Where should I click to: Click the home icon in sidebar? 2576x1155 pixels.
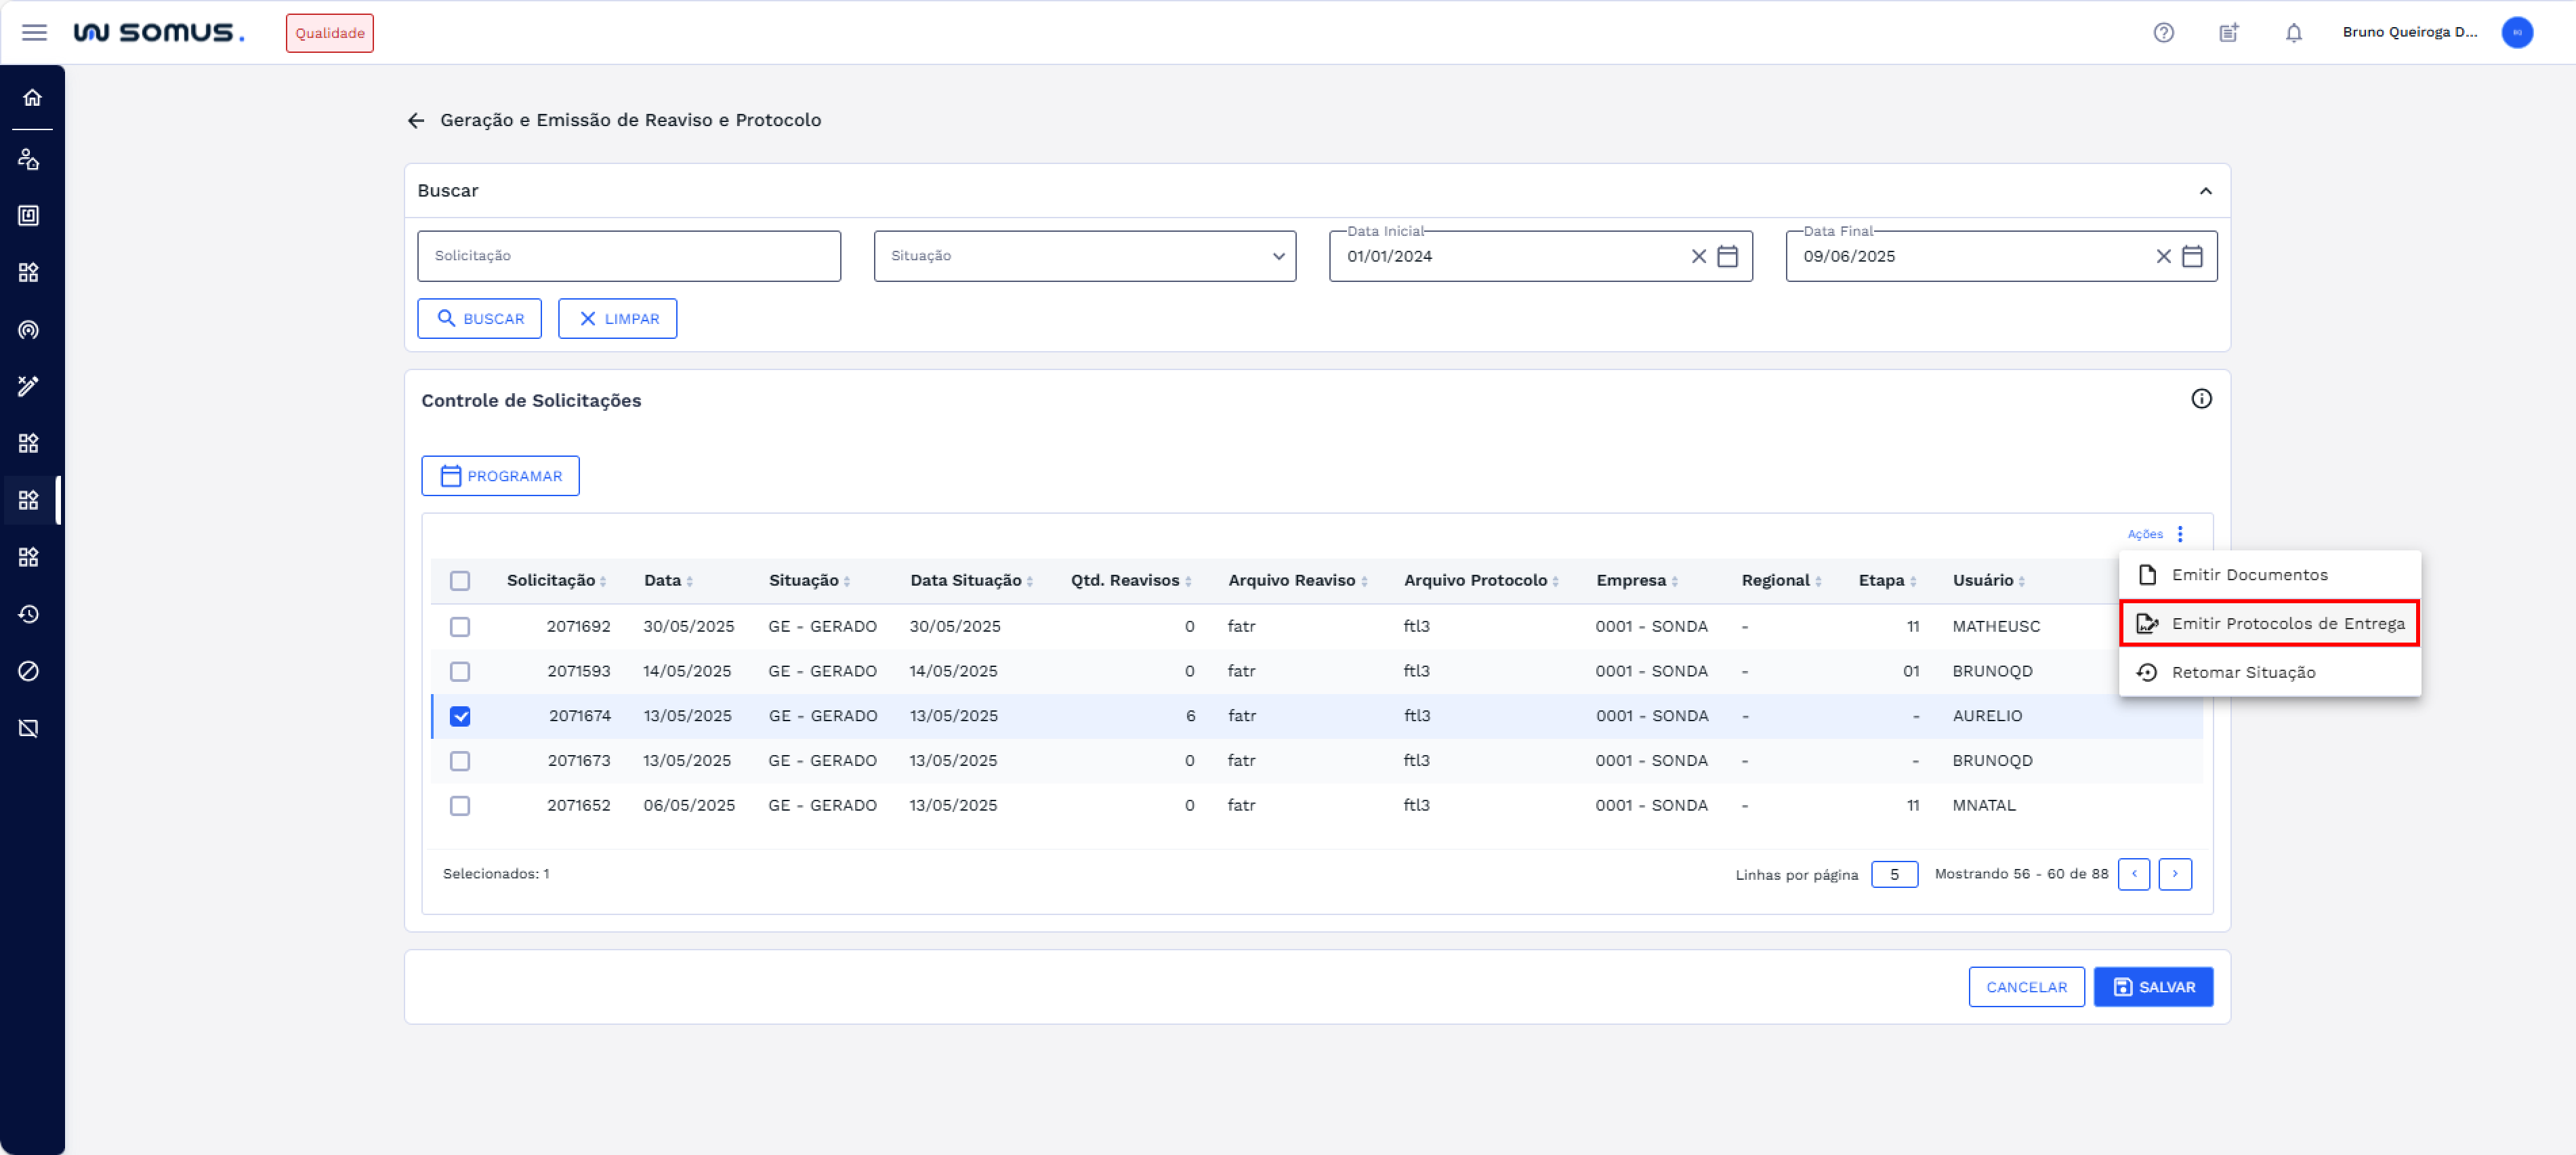point(32,97)
